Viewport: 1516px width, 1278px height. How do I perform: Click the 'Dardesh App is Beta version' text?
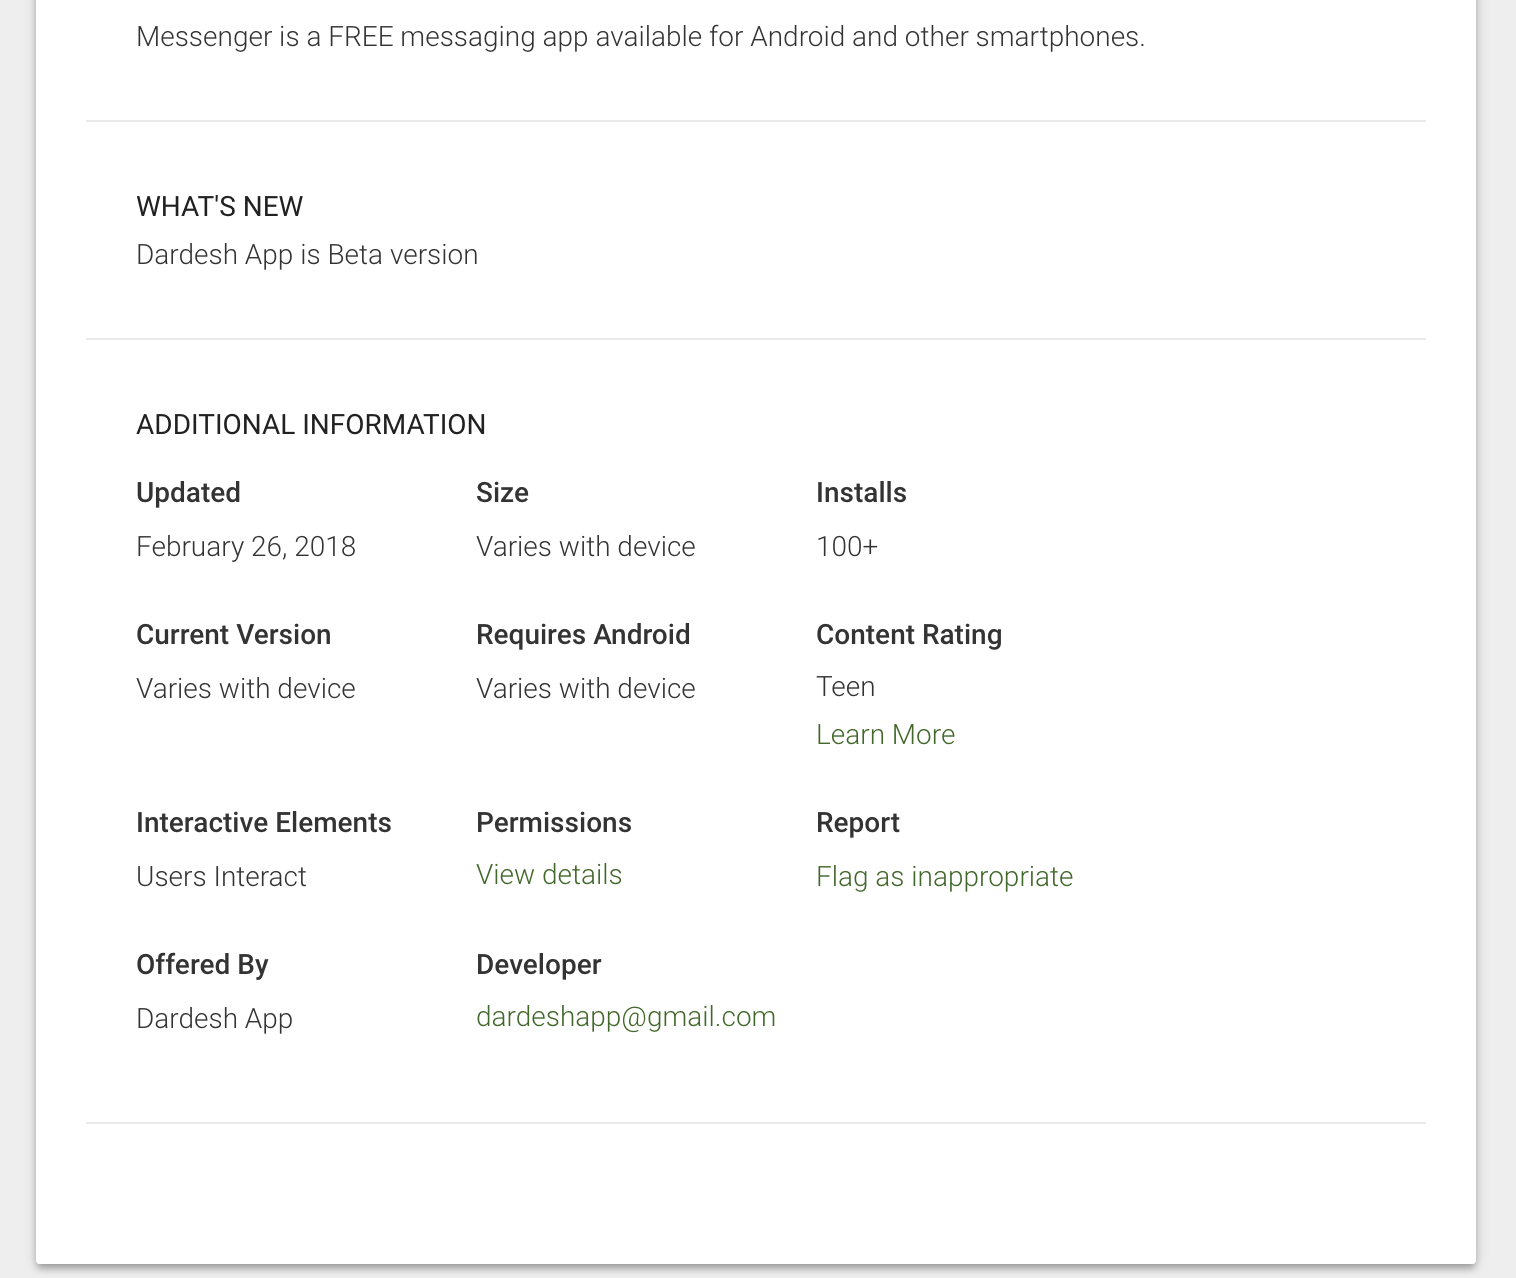pos(307,255)
